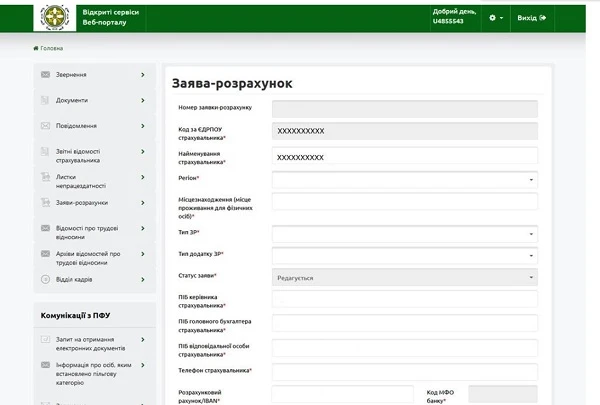The width and height of the screenshot is (600, 405).
Task: Open the Заяви-розрахунки menu item
Action: pyautogui.click(x=82, y=203)
